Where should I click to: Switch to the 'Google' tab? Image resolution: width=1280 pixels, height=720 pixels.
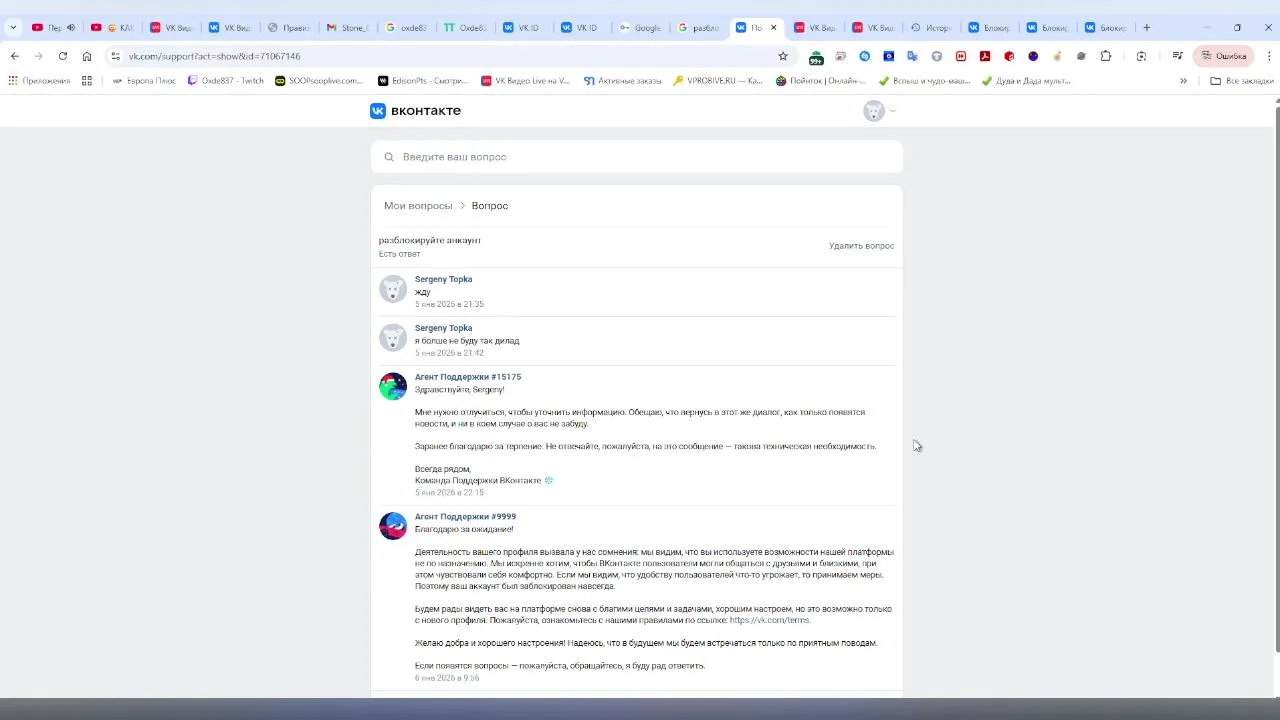pyautogui.click(x=640, y=27)
